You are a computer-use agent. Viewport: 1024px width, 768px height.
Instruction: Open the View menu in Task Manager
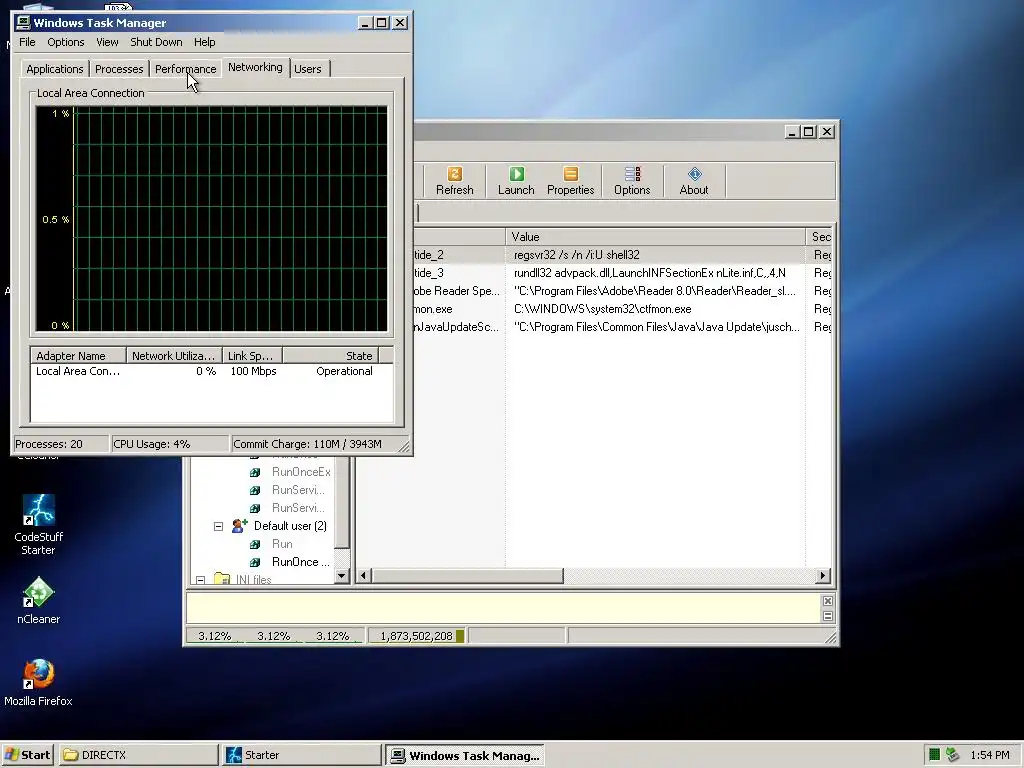tap(107, 42)
